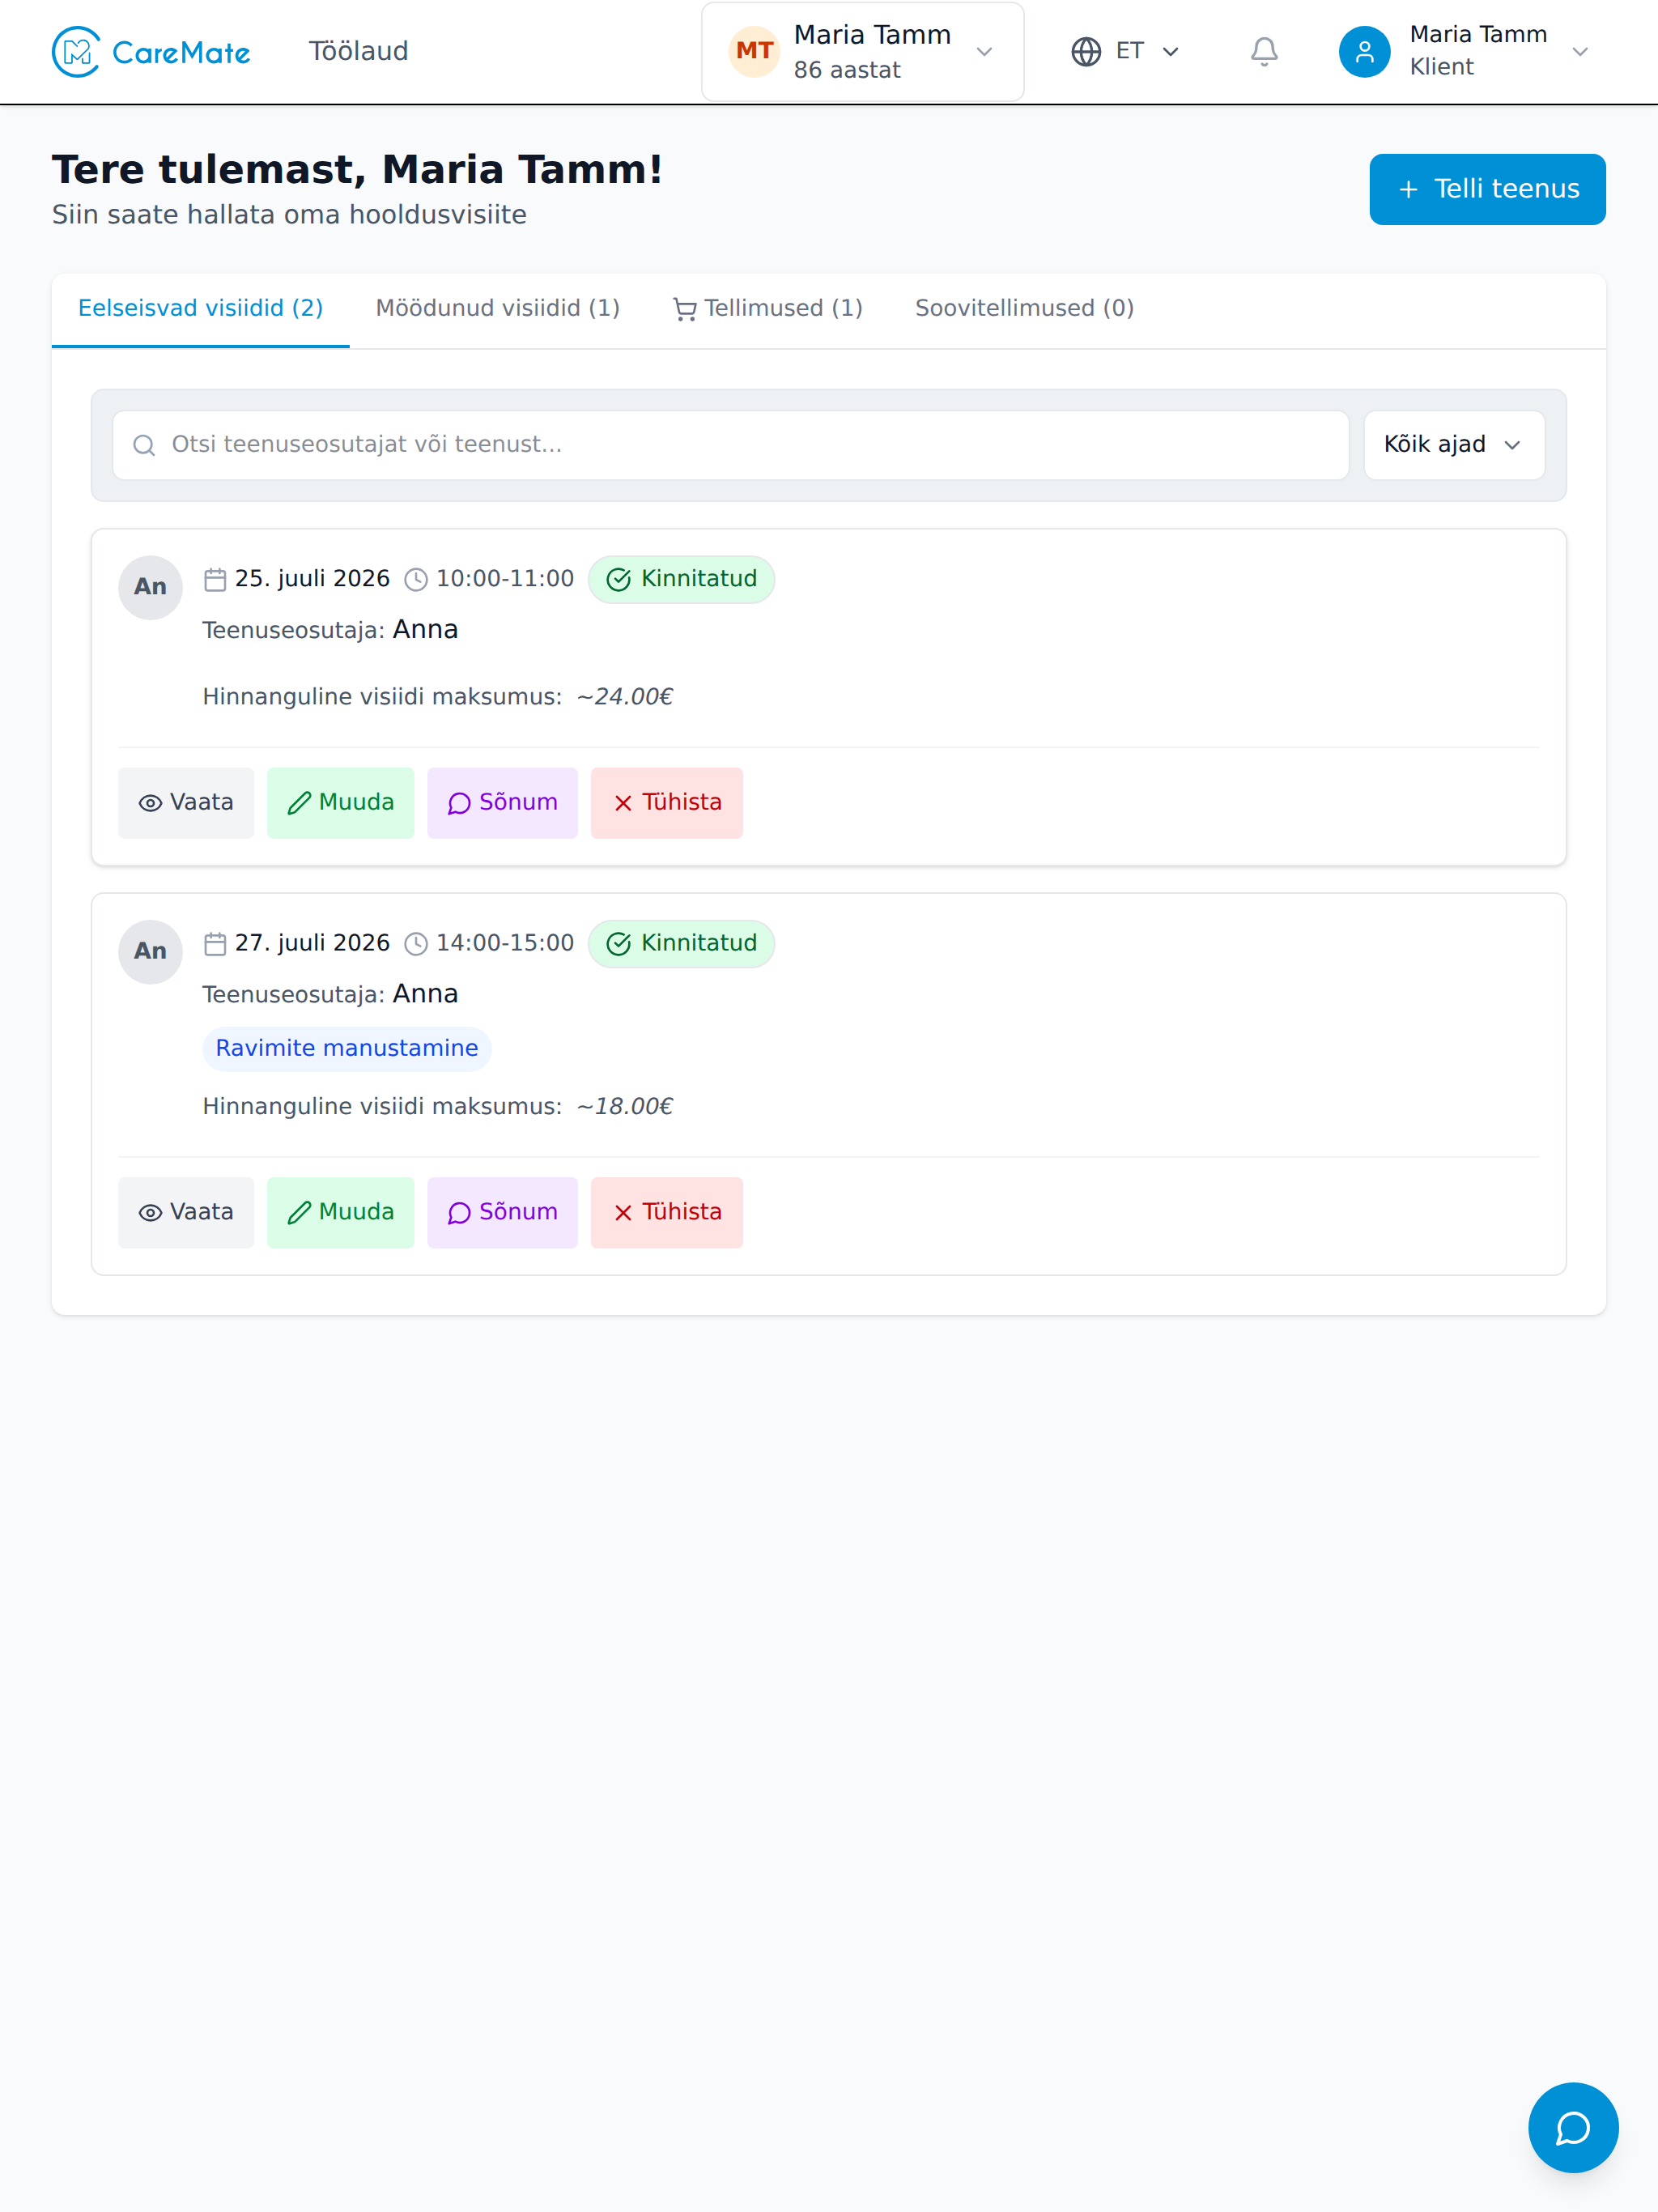Click Muuda on the 27. juuli visit
Screen dimensions: 1658x2212
[x=340, y=1212]
